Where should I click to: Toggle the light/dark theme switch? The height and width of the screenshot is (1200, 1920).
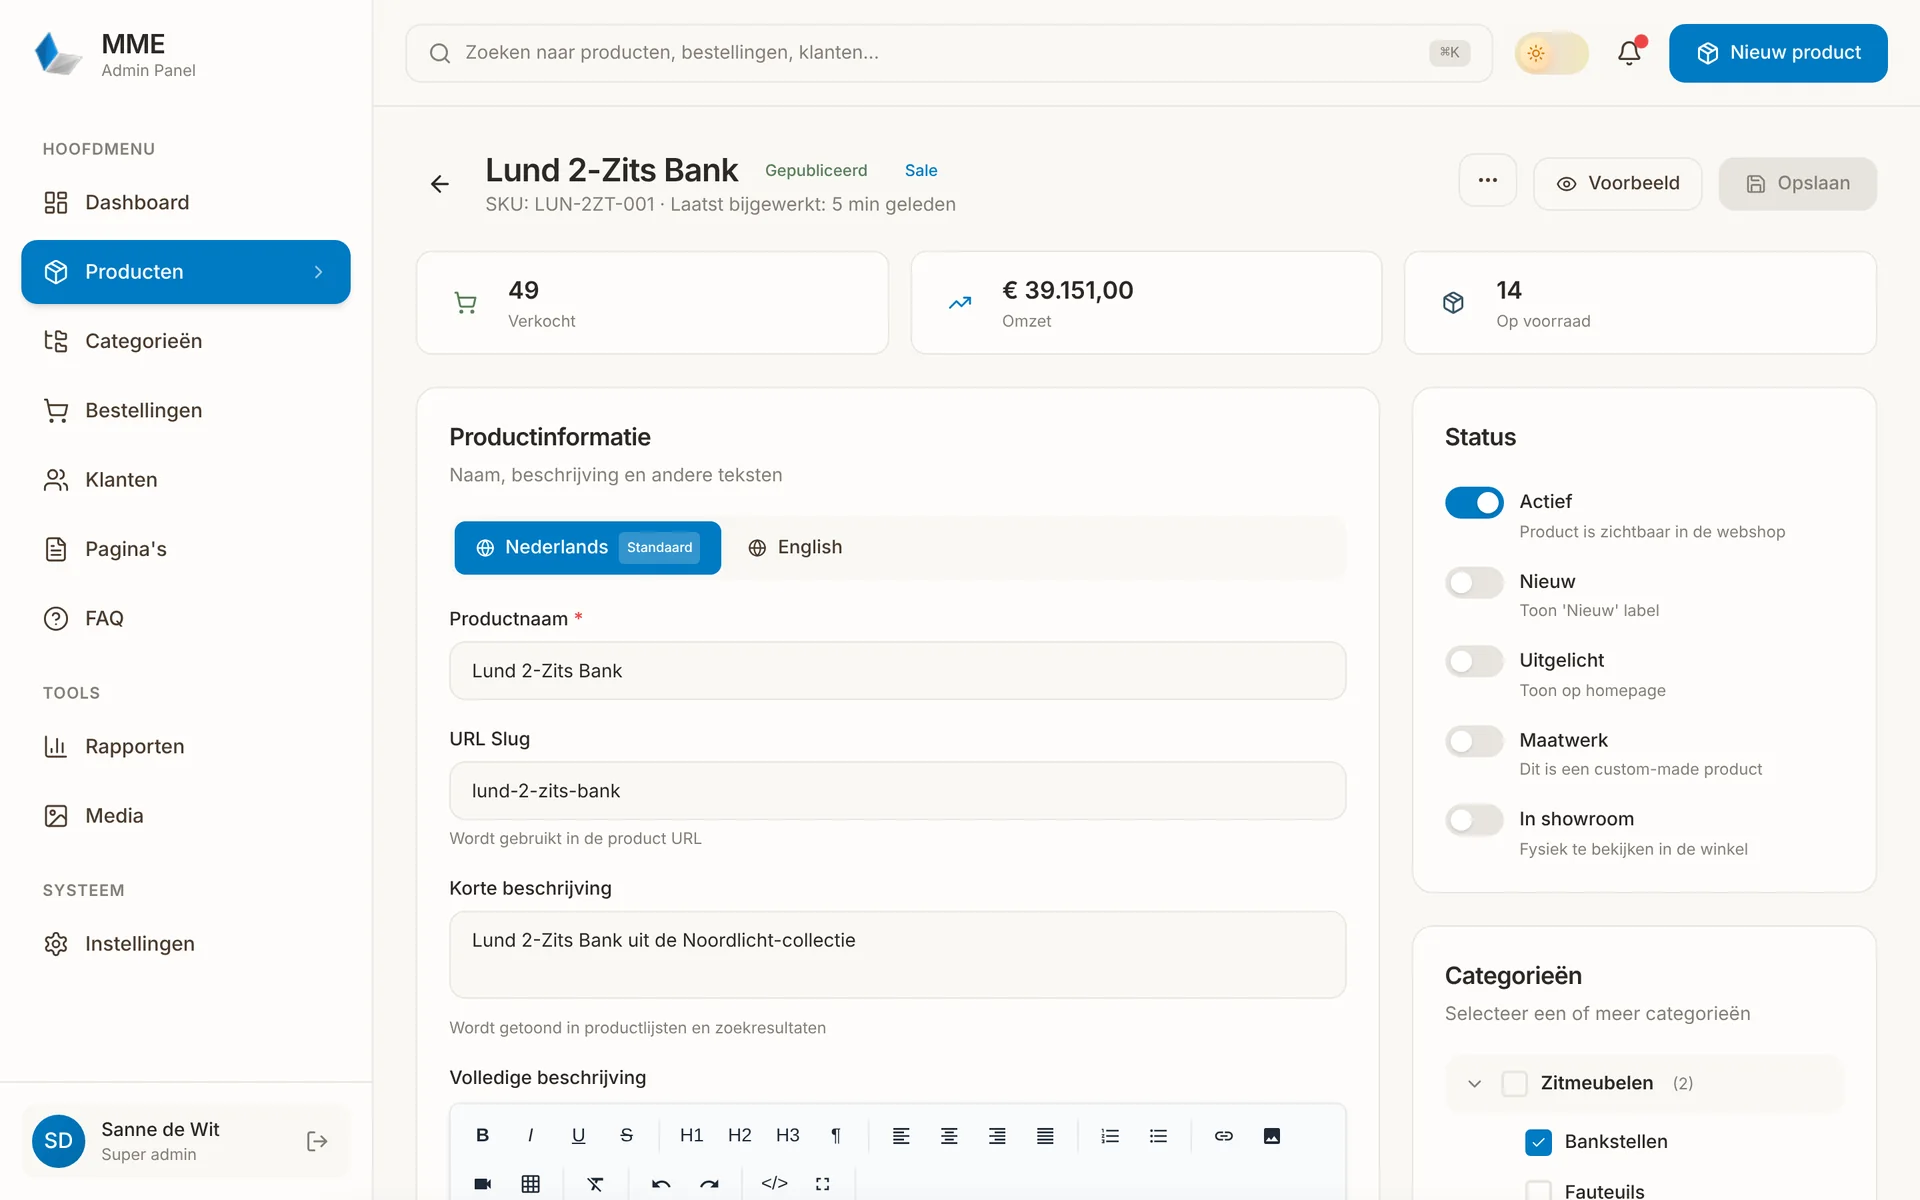(x=1551, y=53)
